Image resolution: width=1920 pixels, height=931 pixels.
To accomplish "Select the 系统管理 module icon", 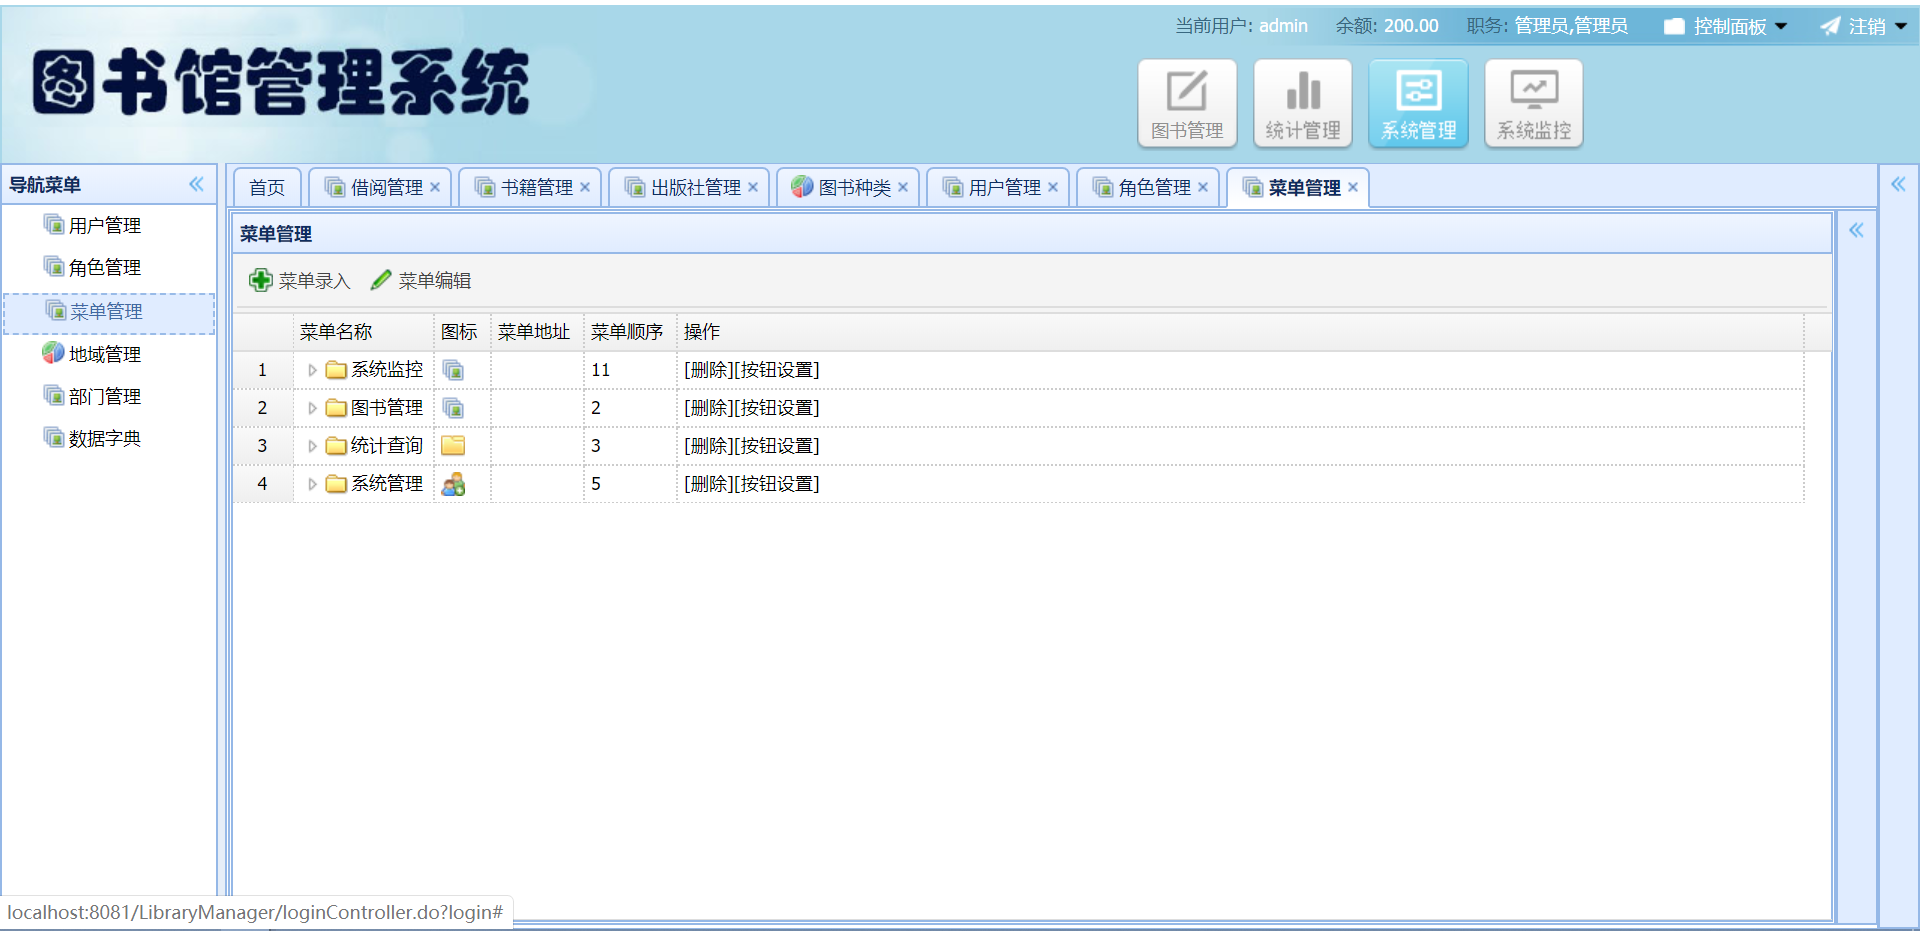I will (1418, 103).
